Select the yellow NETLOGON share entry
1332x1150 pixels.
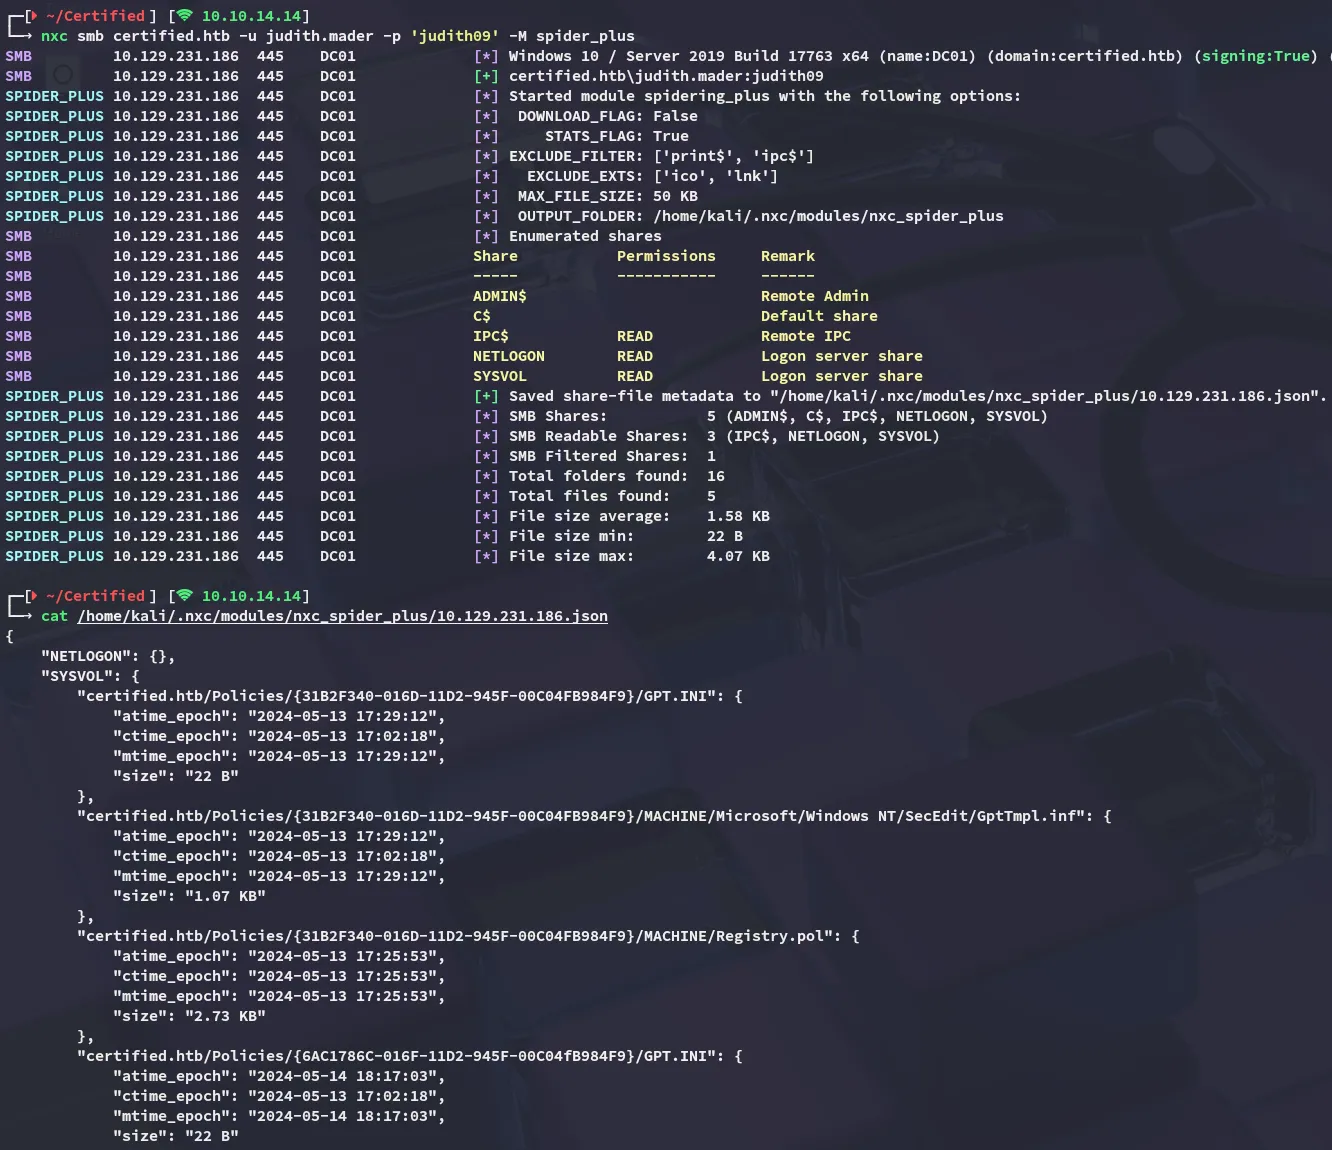508,356
